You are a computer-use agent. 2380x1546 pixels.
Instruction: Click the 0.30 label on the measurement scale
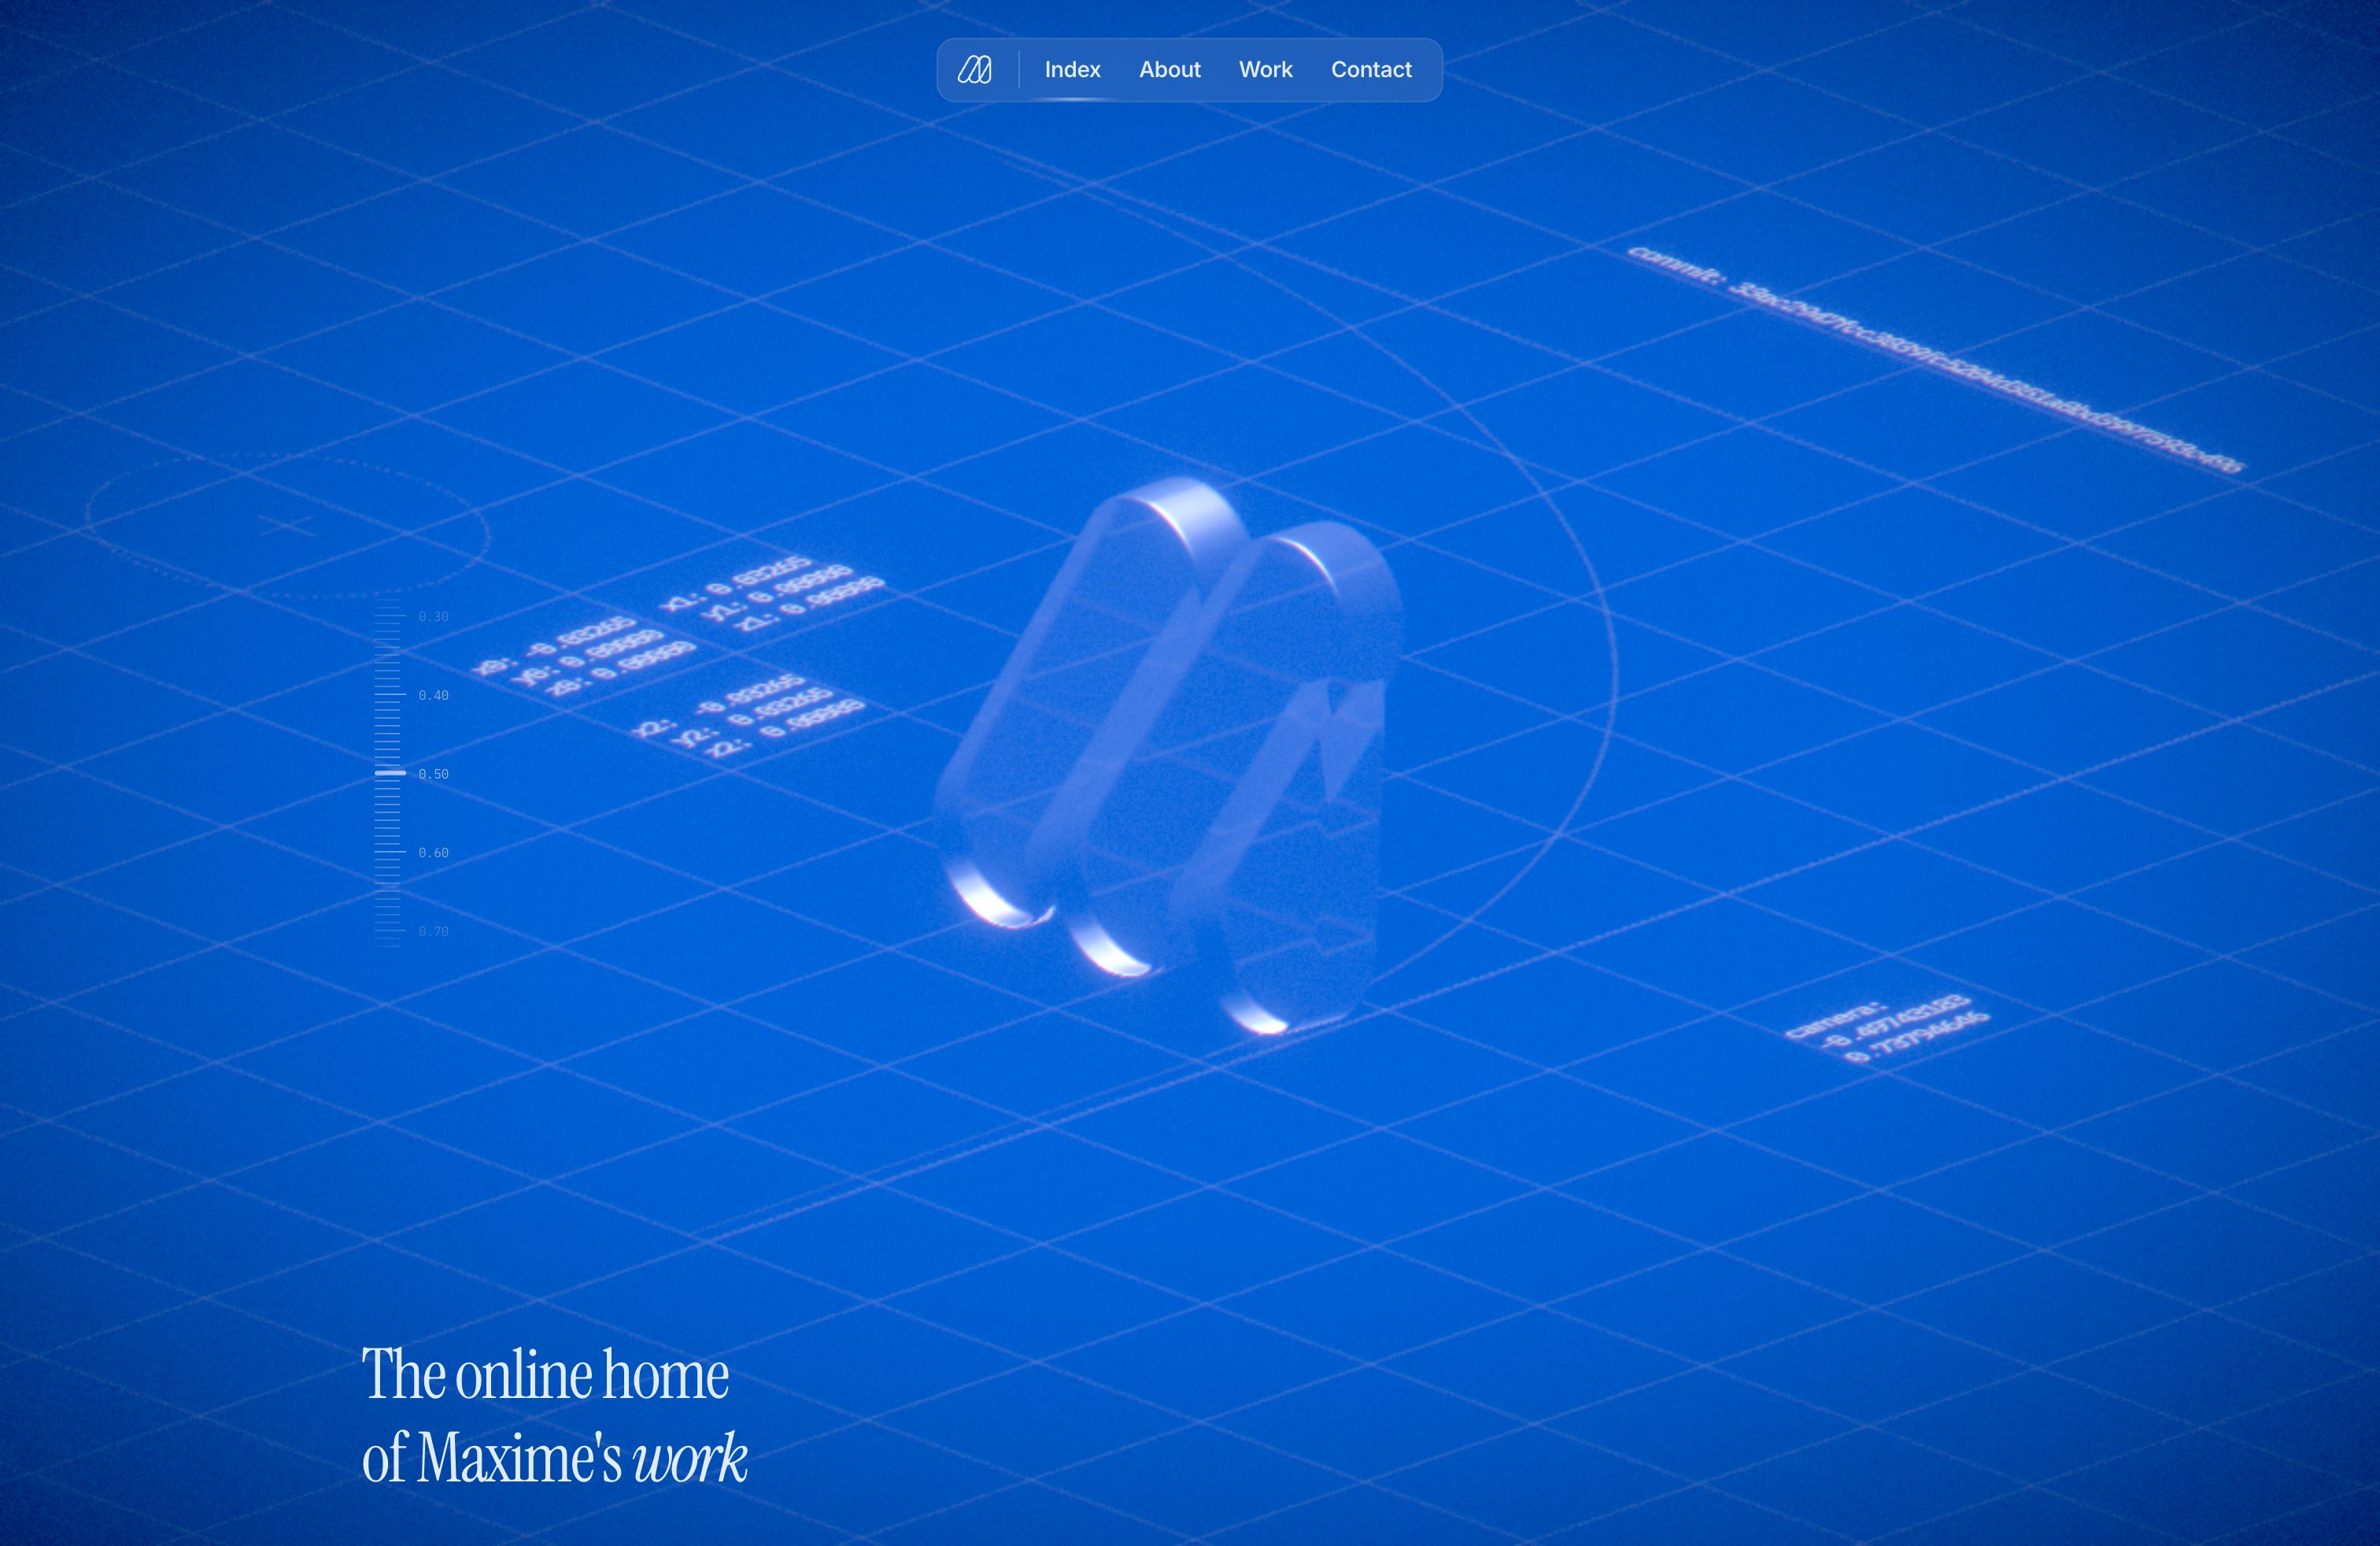pyautogui.click(x=434, y=616)
